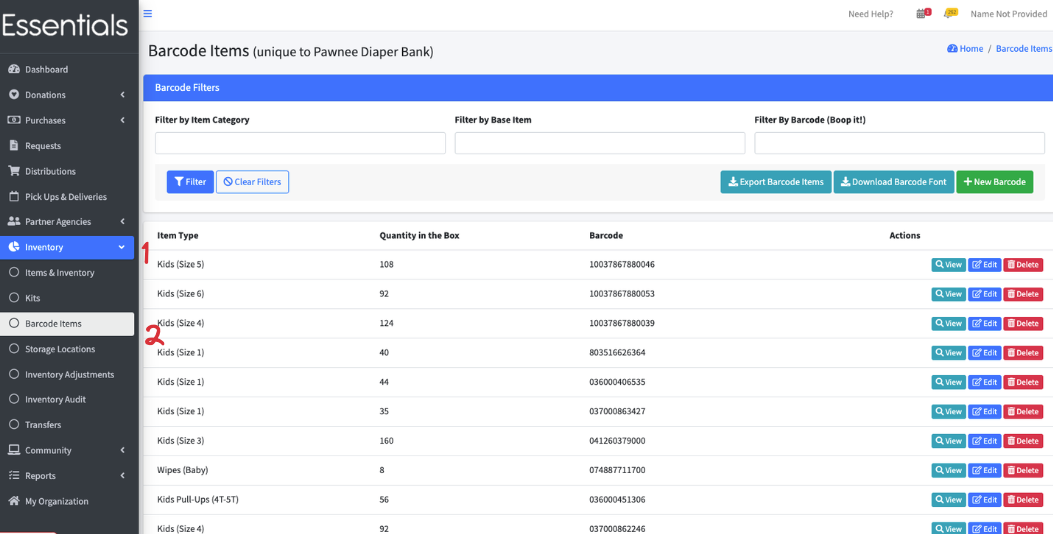Open the Filter by Base Item dropdown
Viewport: 1053px width, 534px height.
(600, 143)
